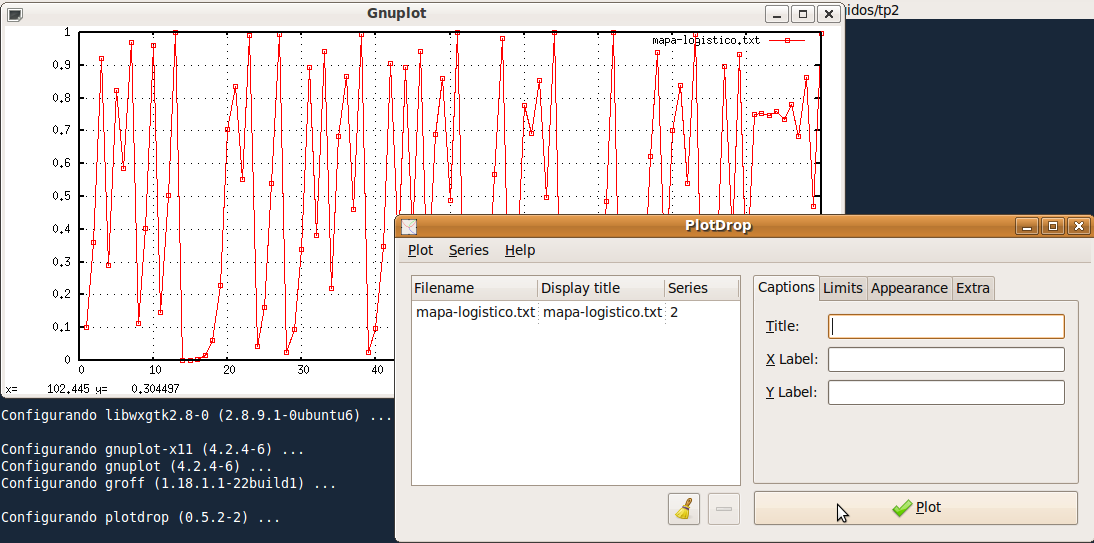Screen dimensions: 1094x543
Task: Click the Gnuplot window title bar
Action: tap(396, 13)
